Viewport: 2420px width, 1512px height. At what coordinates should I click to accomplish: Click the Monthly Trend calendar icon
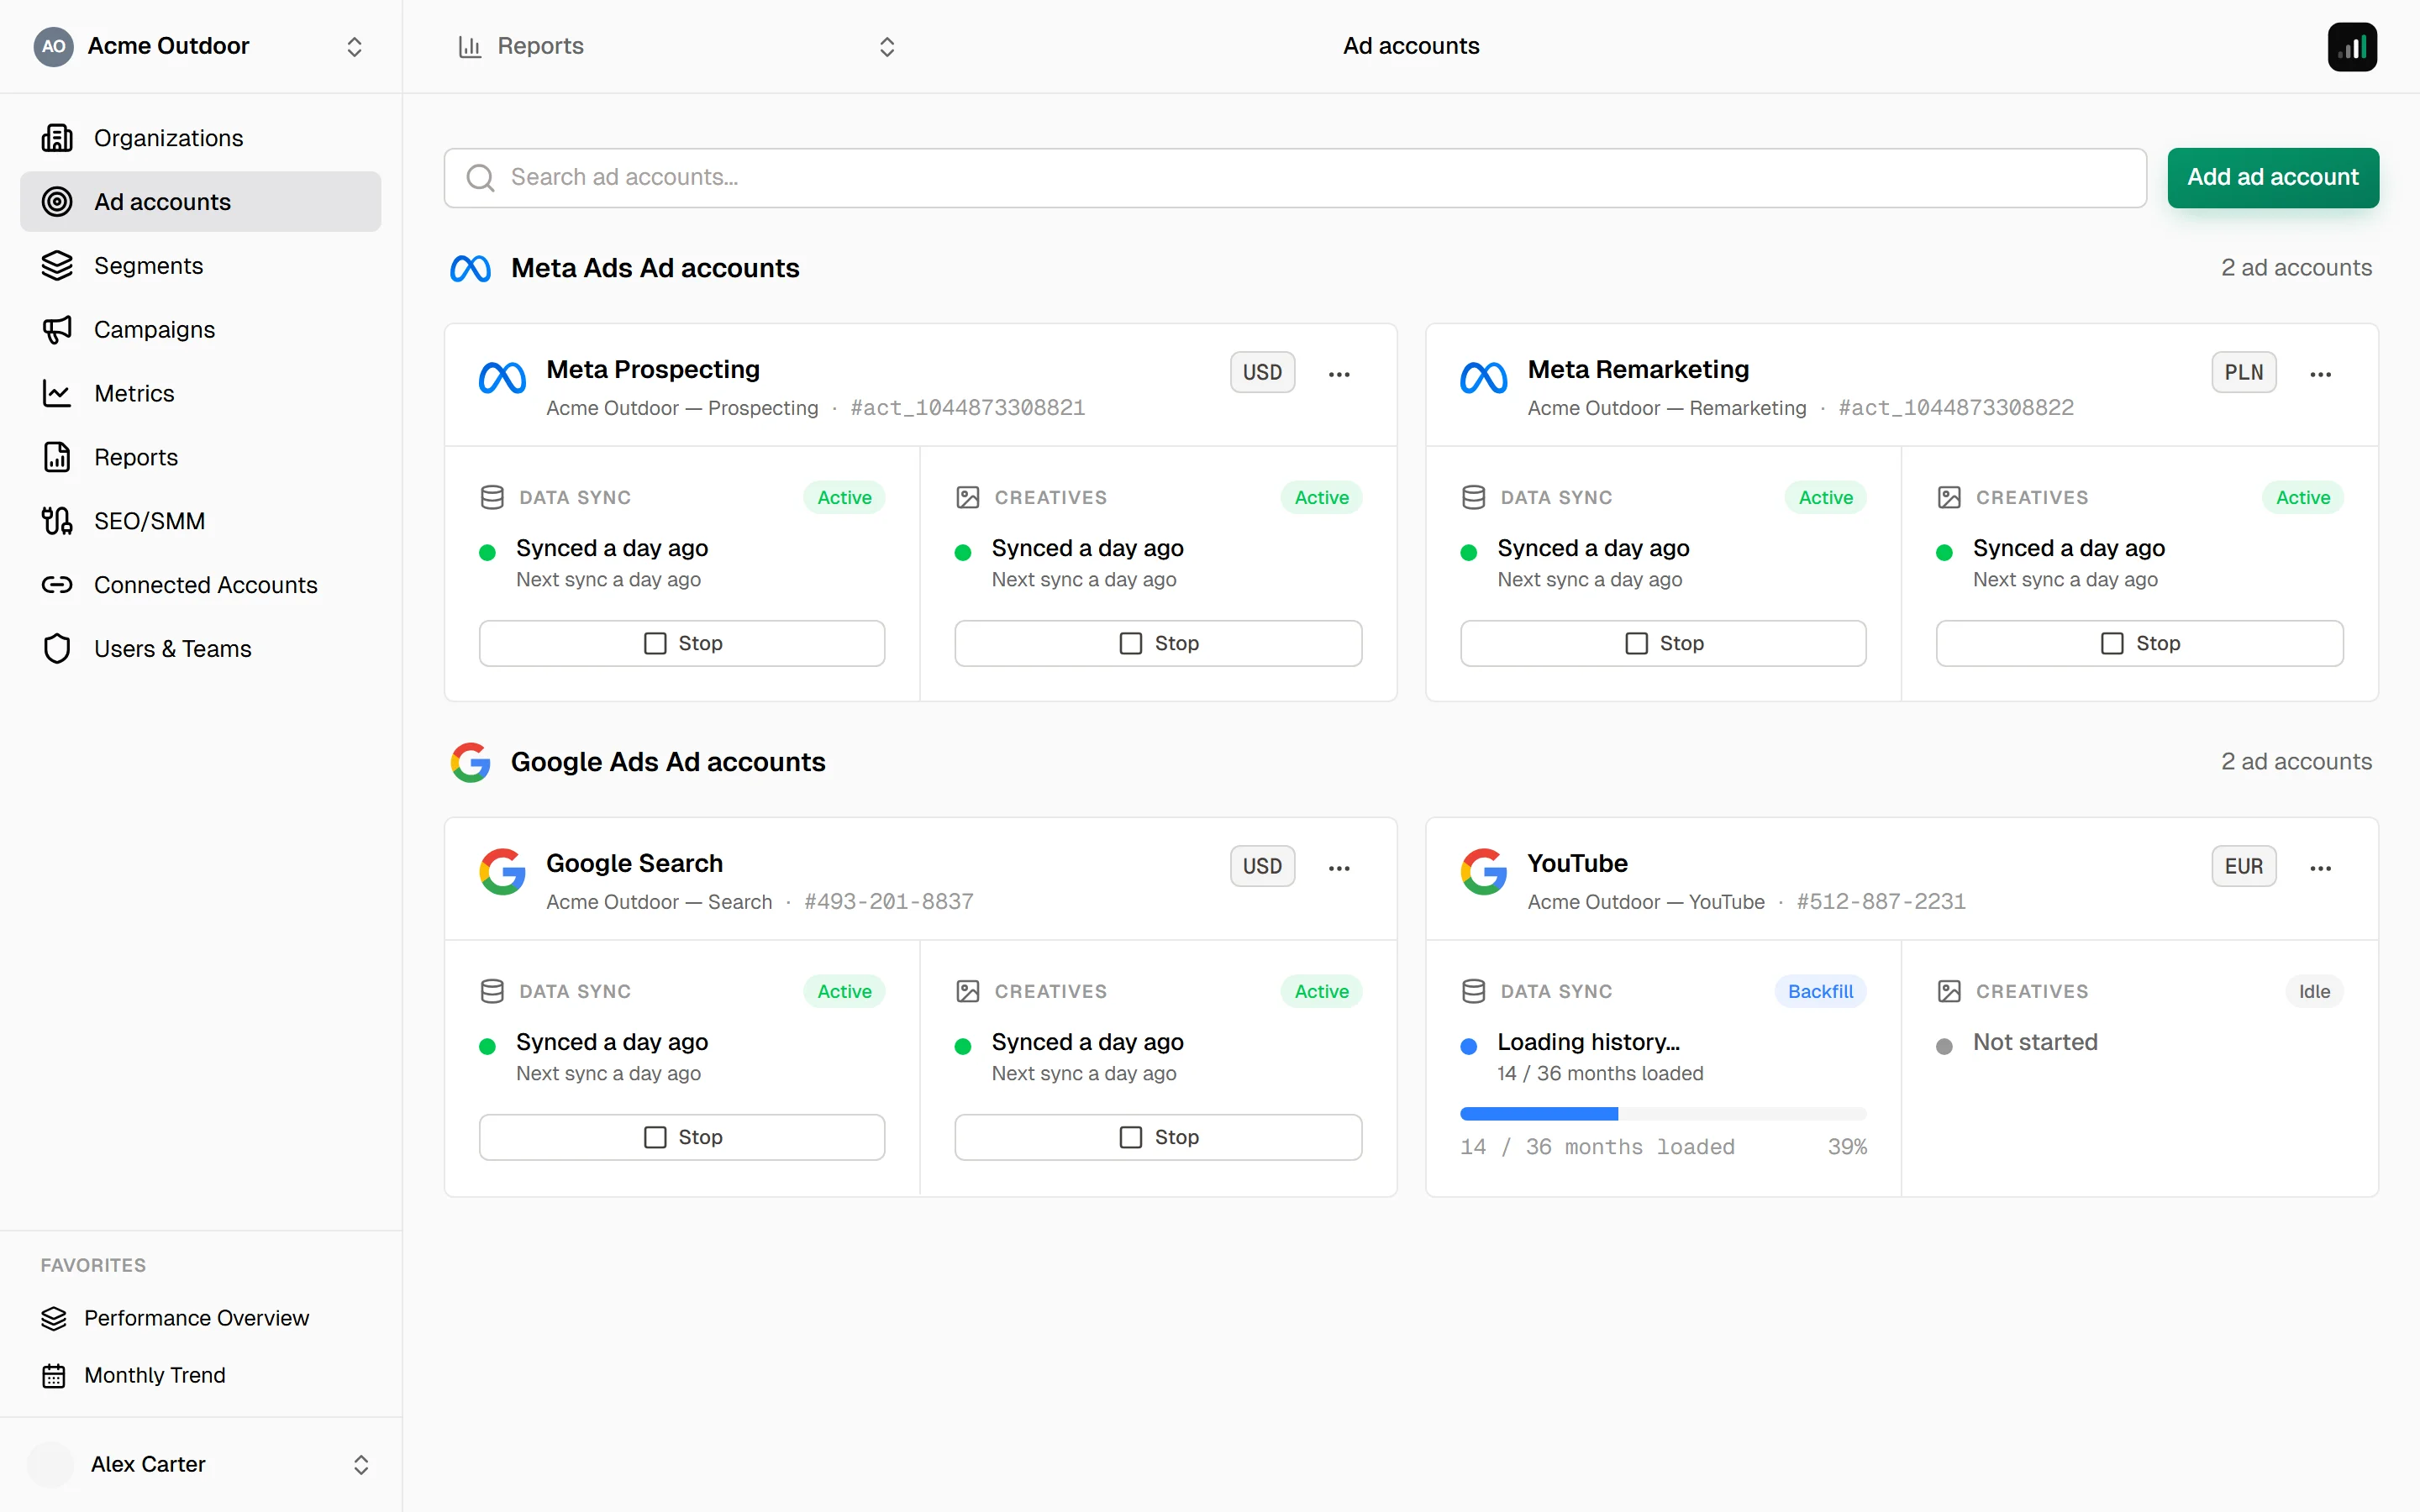tap(54, 1376)
